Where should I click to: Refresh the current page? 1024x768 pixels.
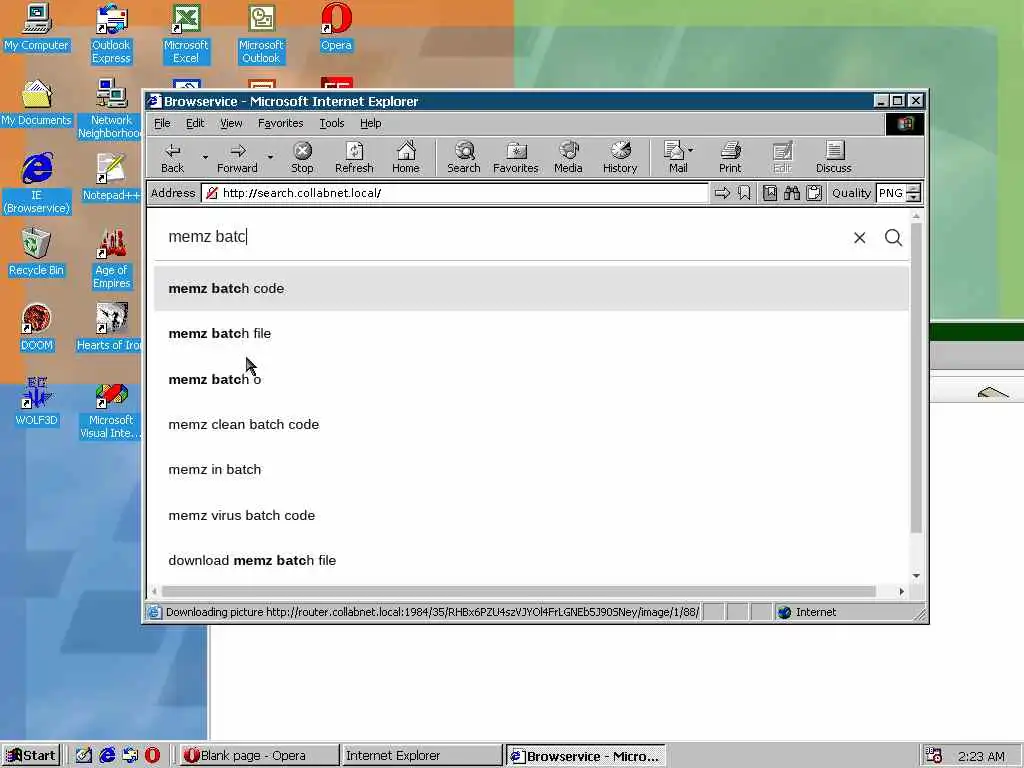click(354, 157)
